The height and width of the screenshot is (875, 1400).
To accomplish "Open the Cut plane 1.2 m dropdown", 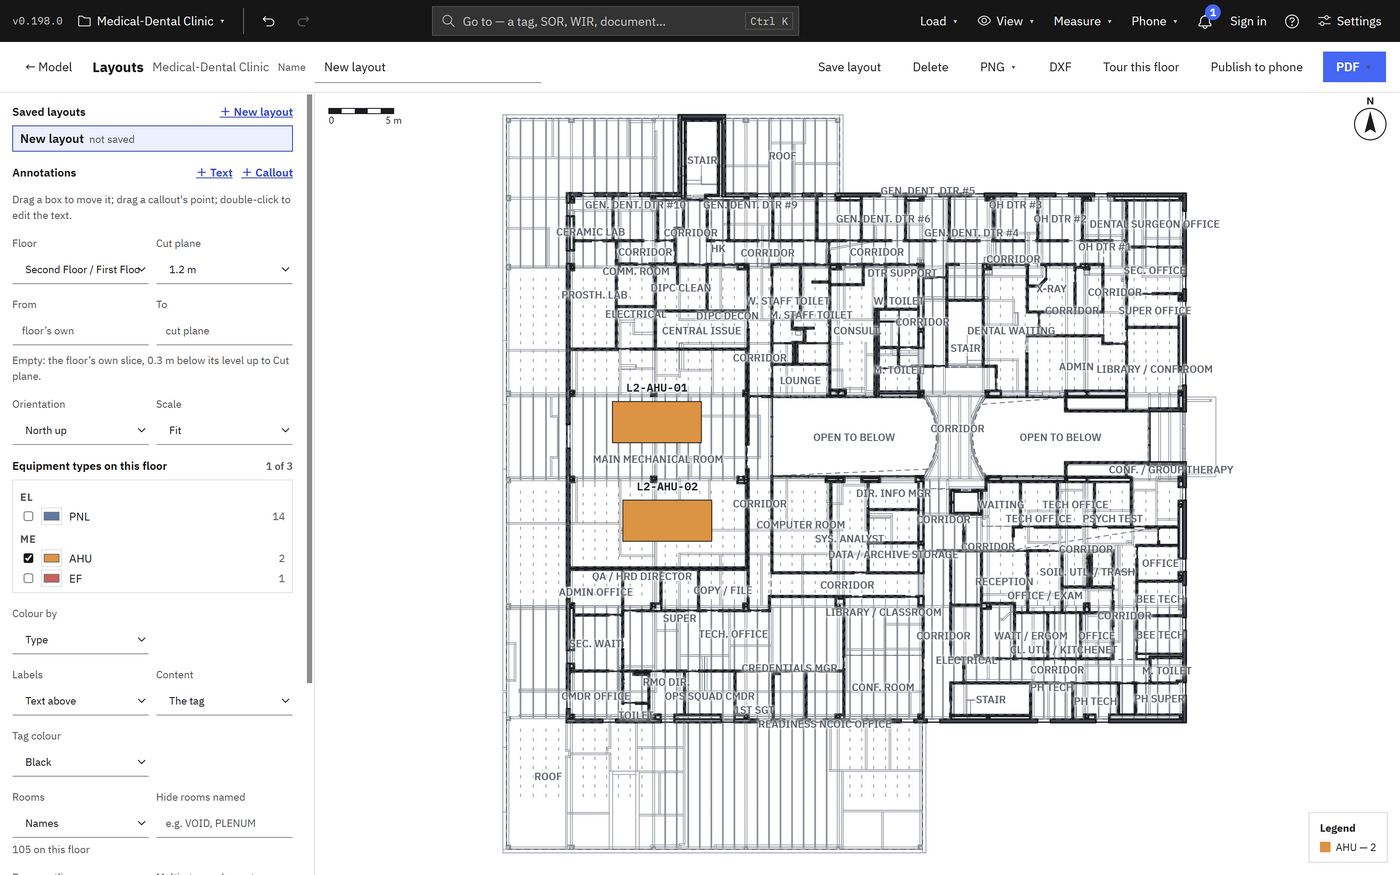I will tap(224, 270).
